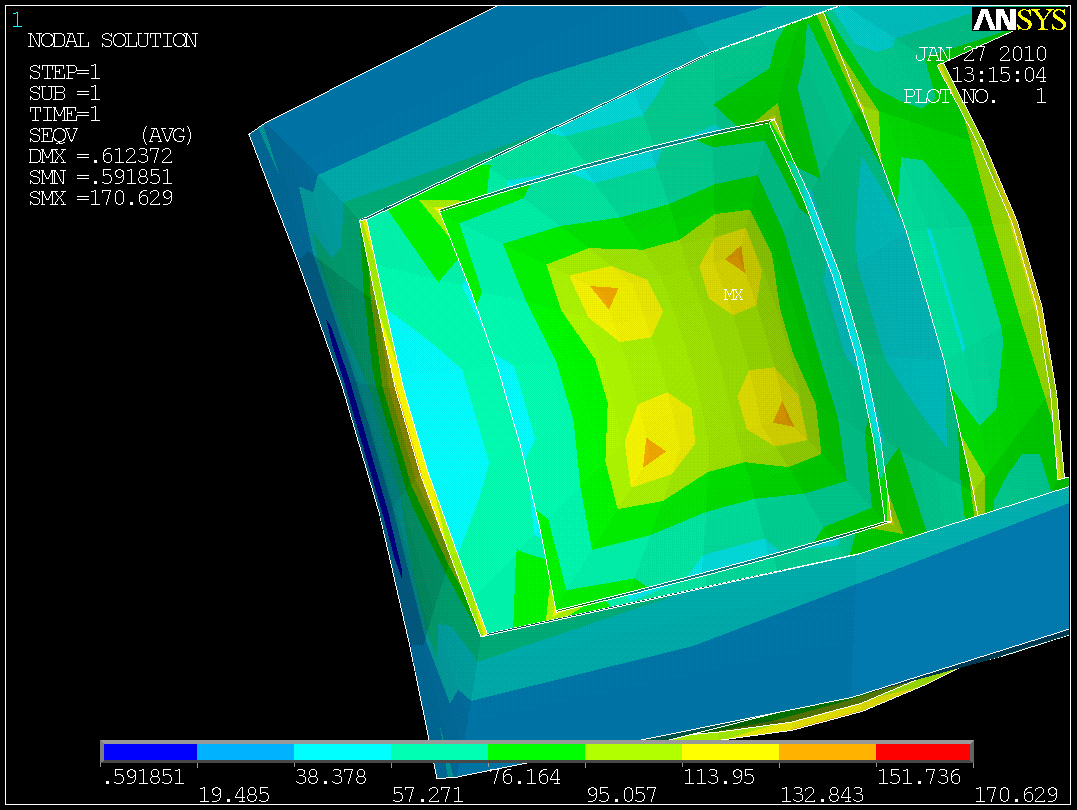Click the legend value 76.164
1077x810 pixels.
[x=524, y=776]
